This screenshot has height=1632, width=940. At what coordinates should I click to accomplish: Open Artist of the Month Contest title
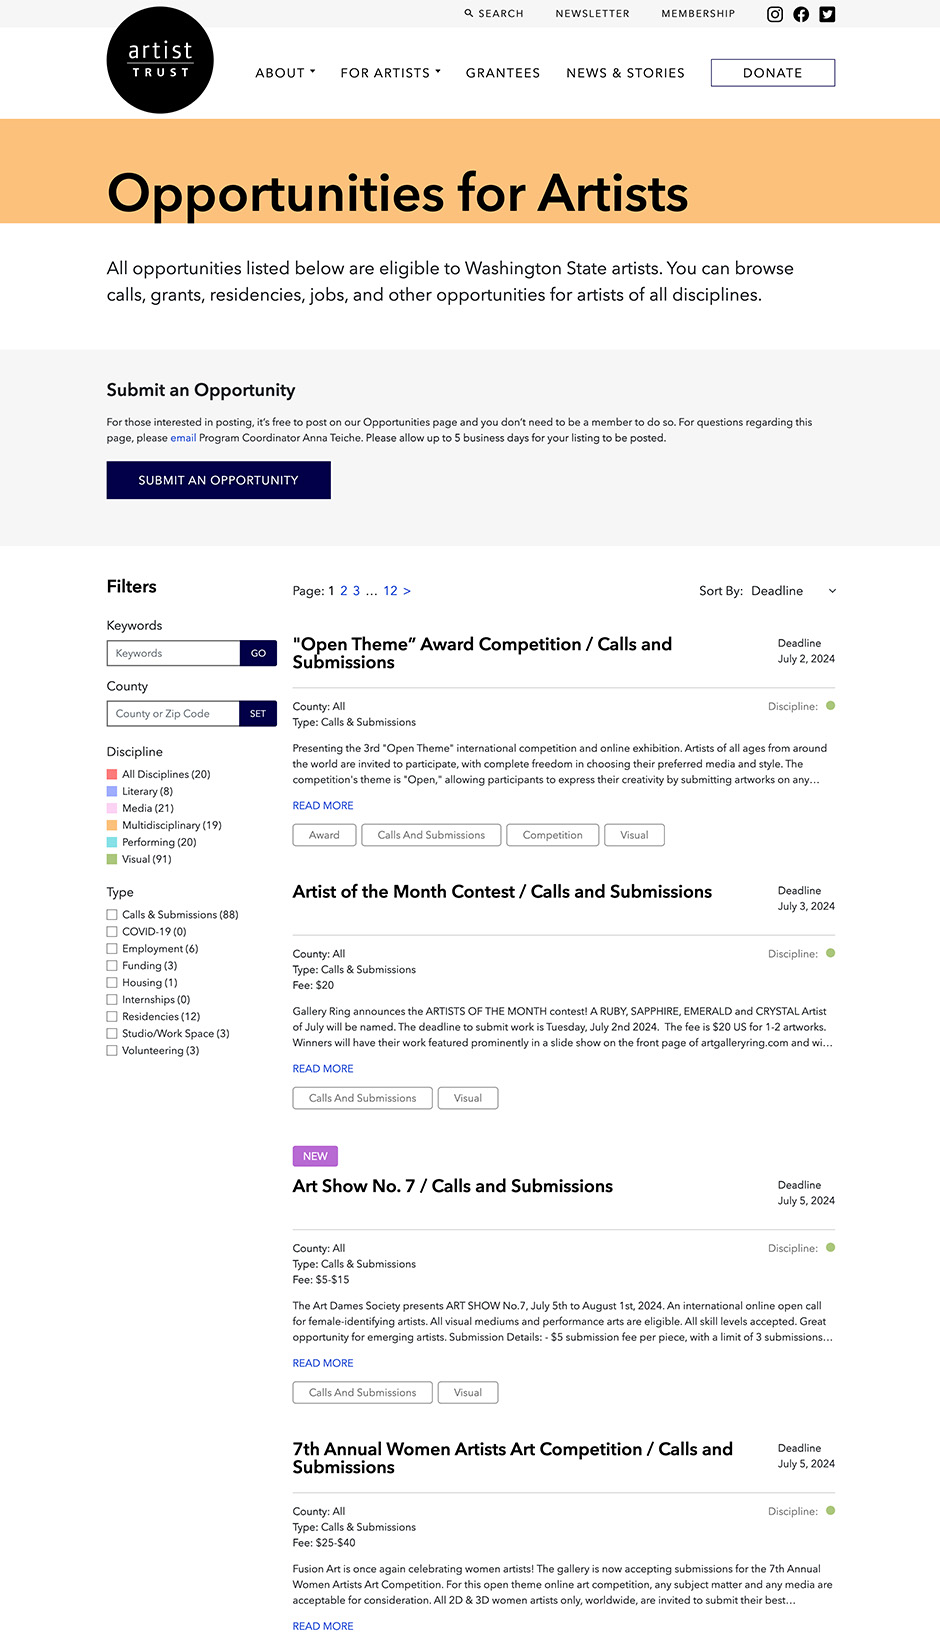(502, 892)
